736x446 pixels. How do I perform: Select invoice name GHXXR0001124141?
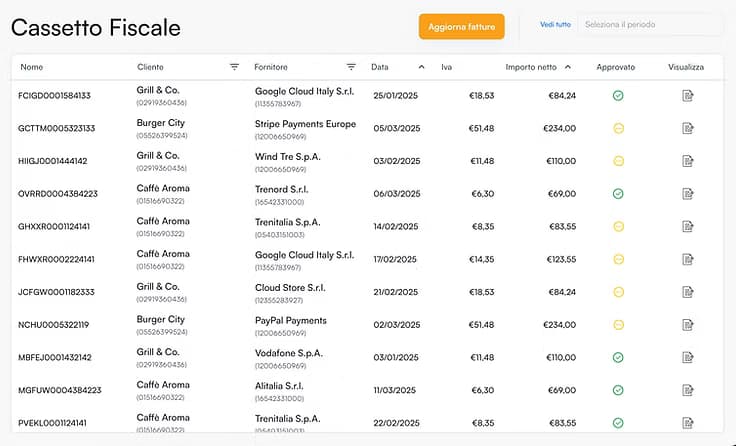tap(54, 227)
